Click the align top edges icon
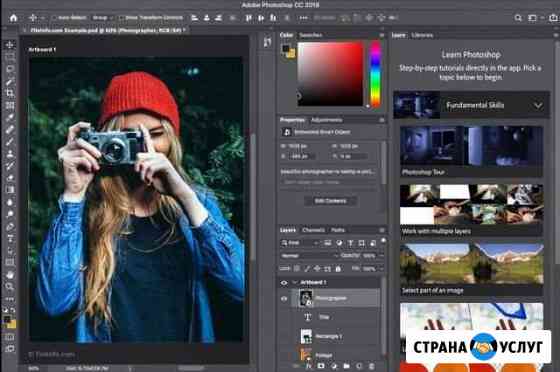Viewport: 560px width, 372px height. [249, 17]
